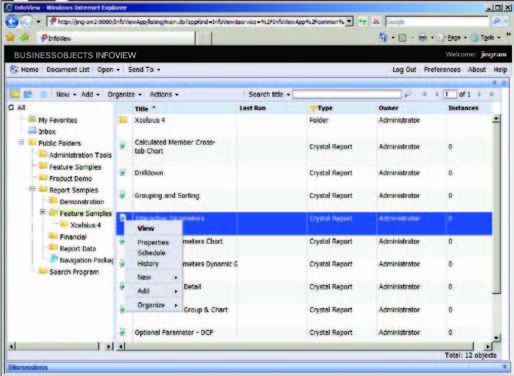Image resolution: width=514 pixels, height=376 pixels.
Task: Go to the last page arrow
Action: pos(492,95)
